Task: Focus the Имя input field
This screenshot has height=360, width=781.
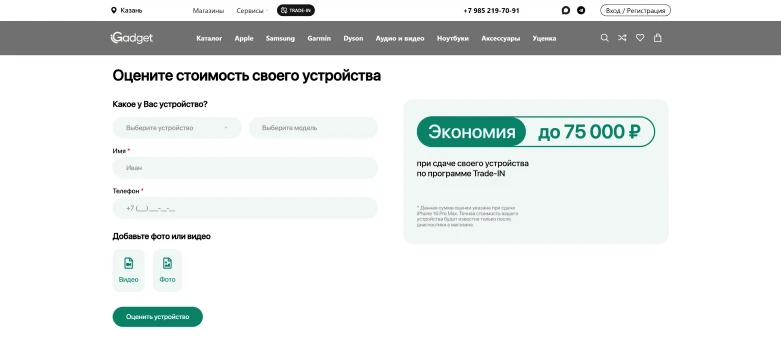Action: click(x=245, y=168)
